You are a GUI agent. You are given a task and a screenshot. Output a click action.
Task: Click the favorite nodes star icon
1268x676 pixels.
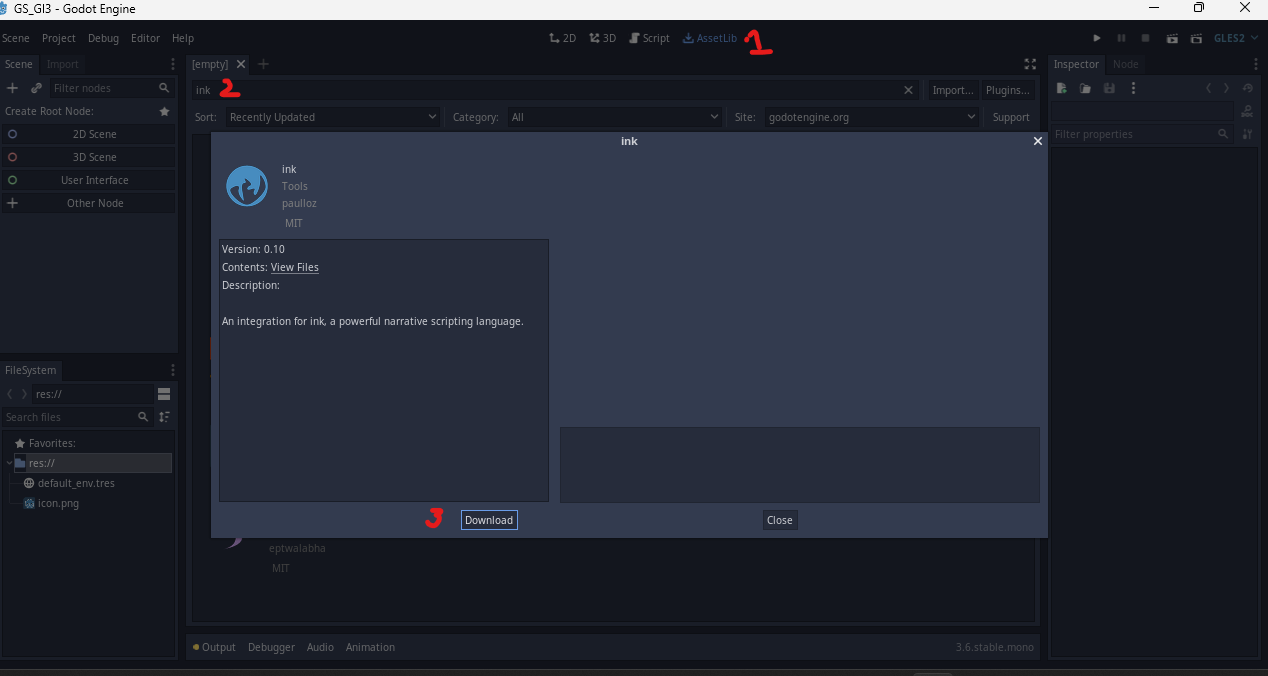(x=165, y=111)
